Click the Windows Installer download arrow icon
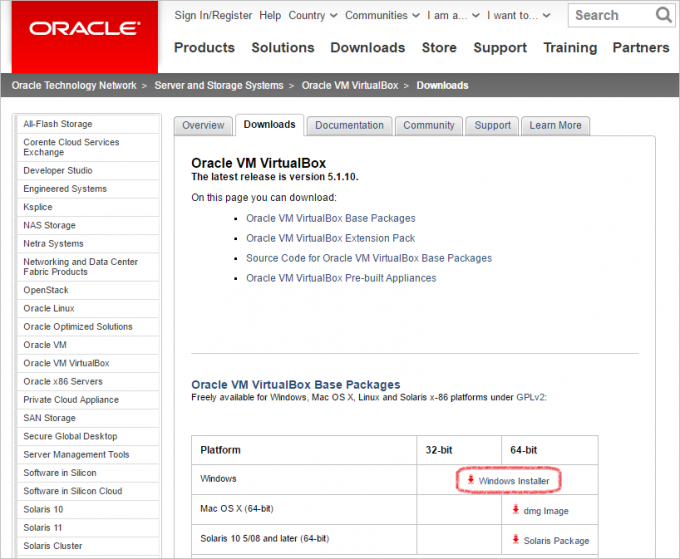Viewport: 680px width, 559px height. click(471, 480)
